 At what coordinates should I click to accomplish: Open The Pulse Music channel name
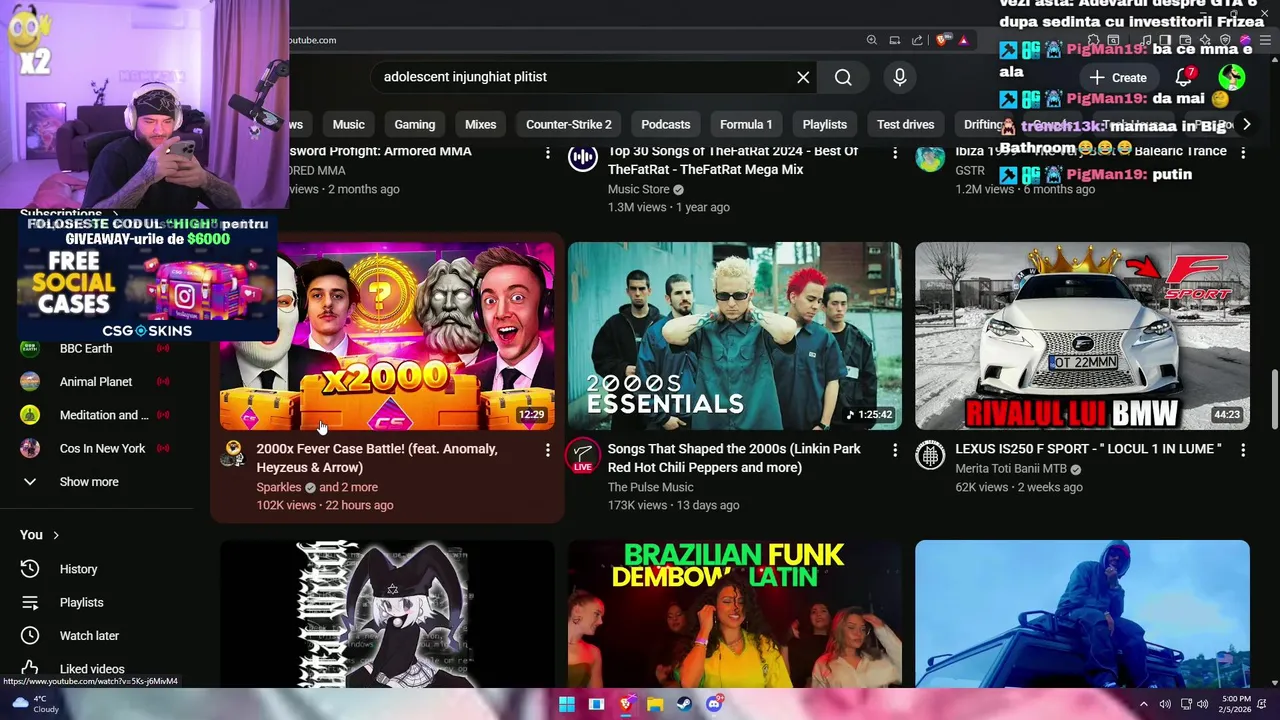[x=650, y=487]
